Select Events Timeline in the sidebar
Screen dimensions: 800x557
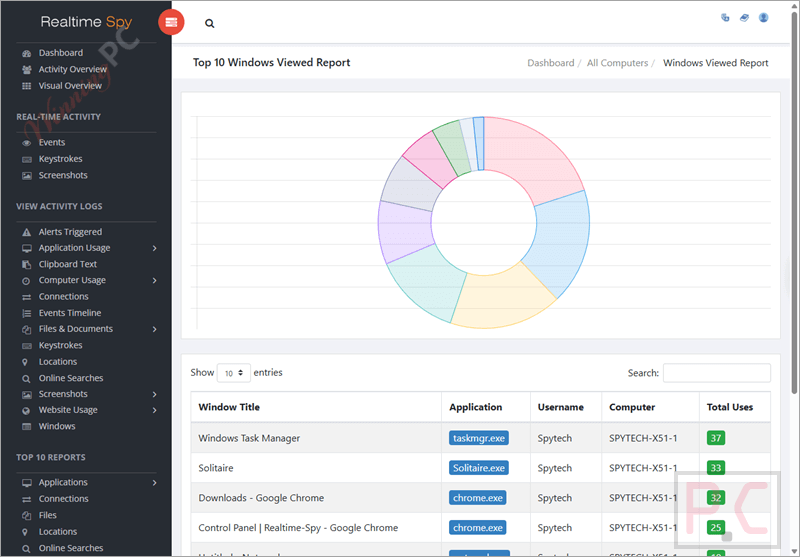[x=70, y=313]
